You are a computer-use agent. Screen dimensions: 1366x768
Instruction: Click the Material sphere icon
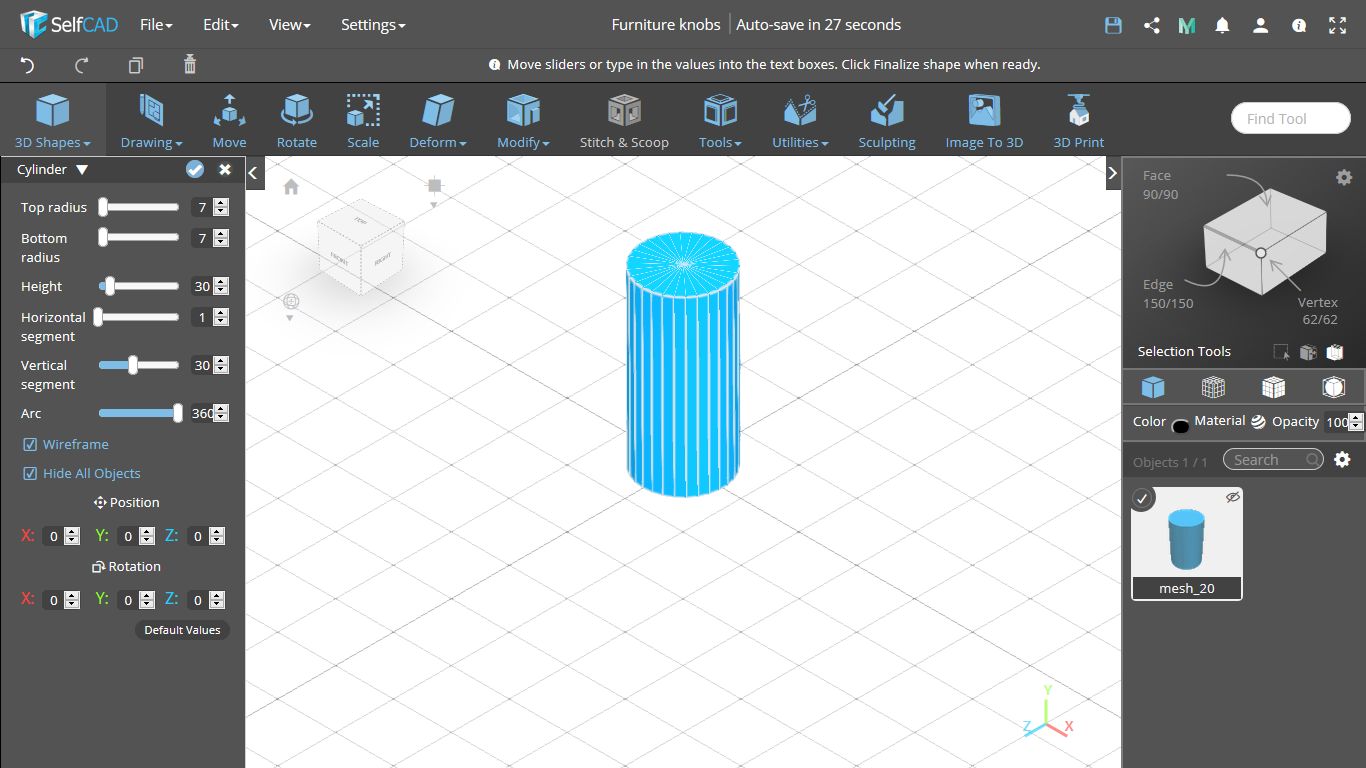(x=1258, y=422)
